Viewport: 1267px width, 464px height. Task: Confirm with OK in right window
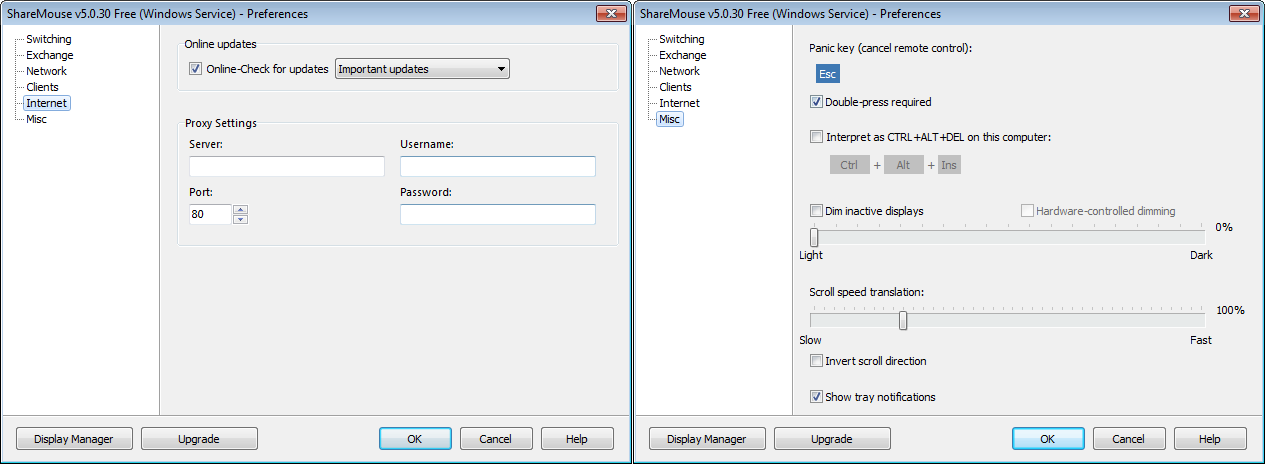pos(1048,439)
